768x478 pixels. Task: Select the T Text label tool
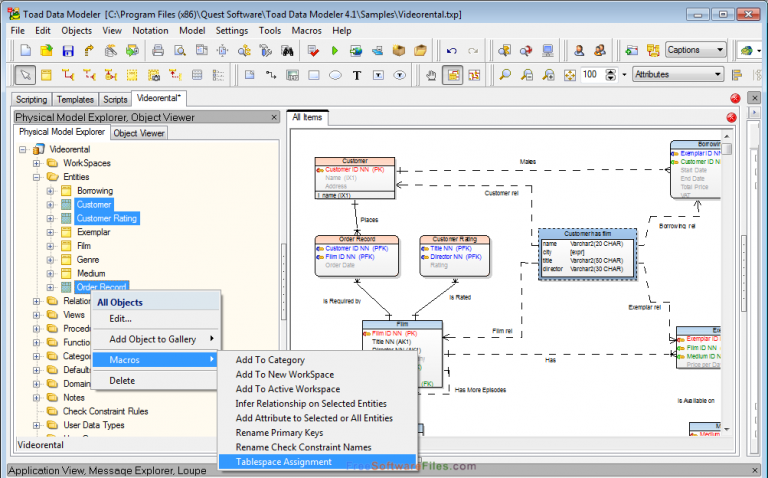pos(357,75)
